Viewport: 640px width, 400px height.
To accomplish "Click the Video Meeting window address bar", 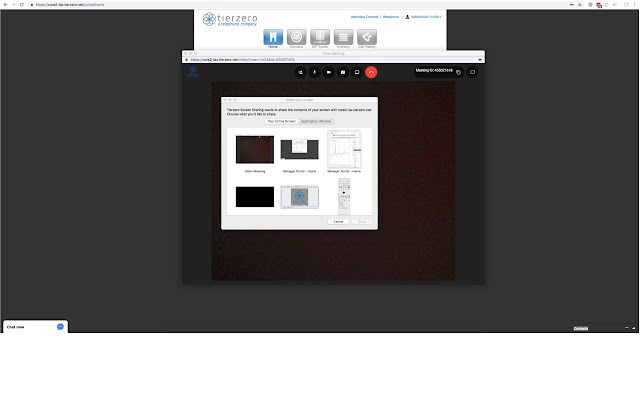I will point(331,60).
